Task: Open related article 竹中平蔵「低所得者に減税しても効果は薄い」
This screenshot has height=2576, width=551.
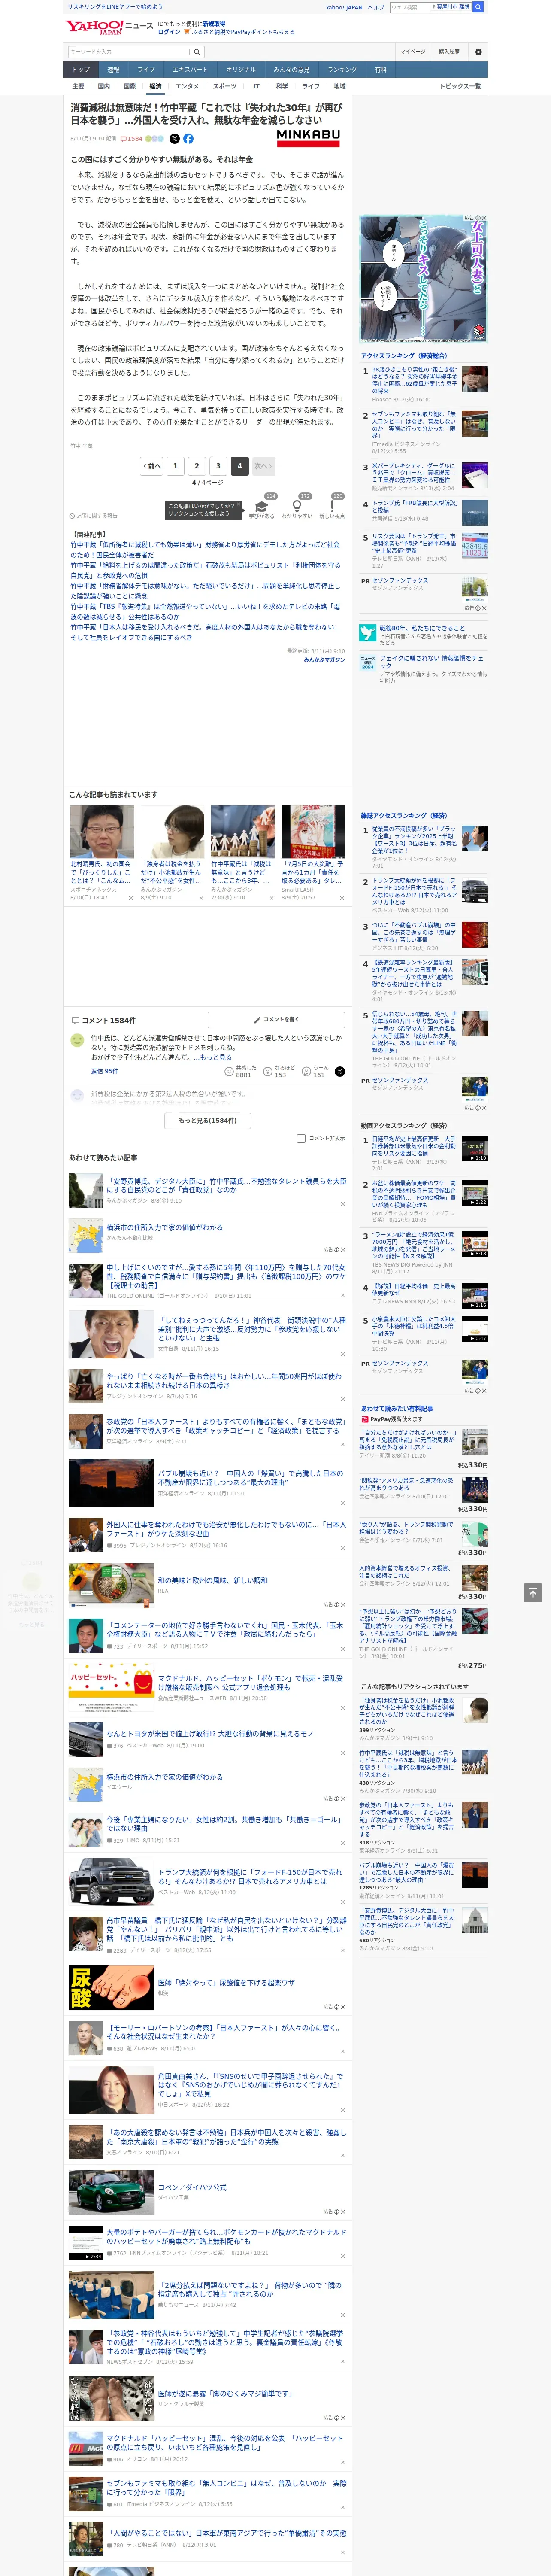Action: (205, 550)
